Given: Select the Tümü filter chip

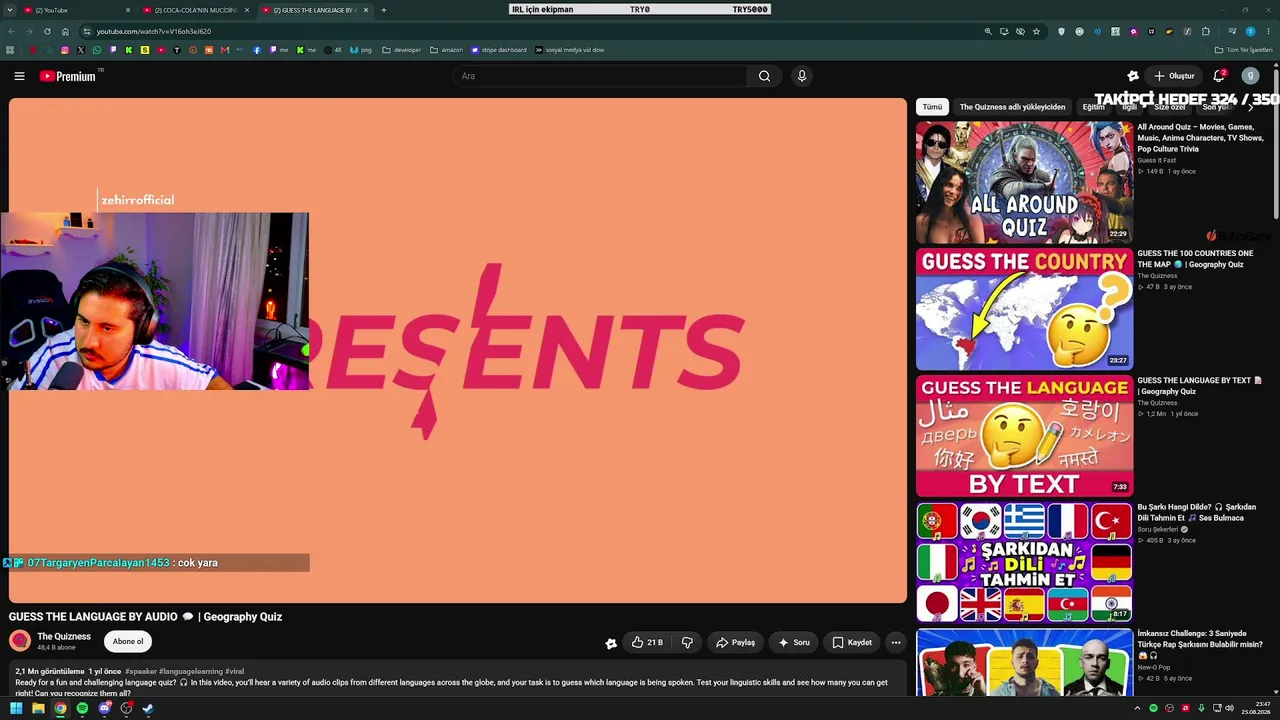Looking at the screenshot, I should (932, 107).
